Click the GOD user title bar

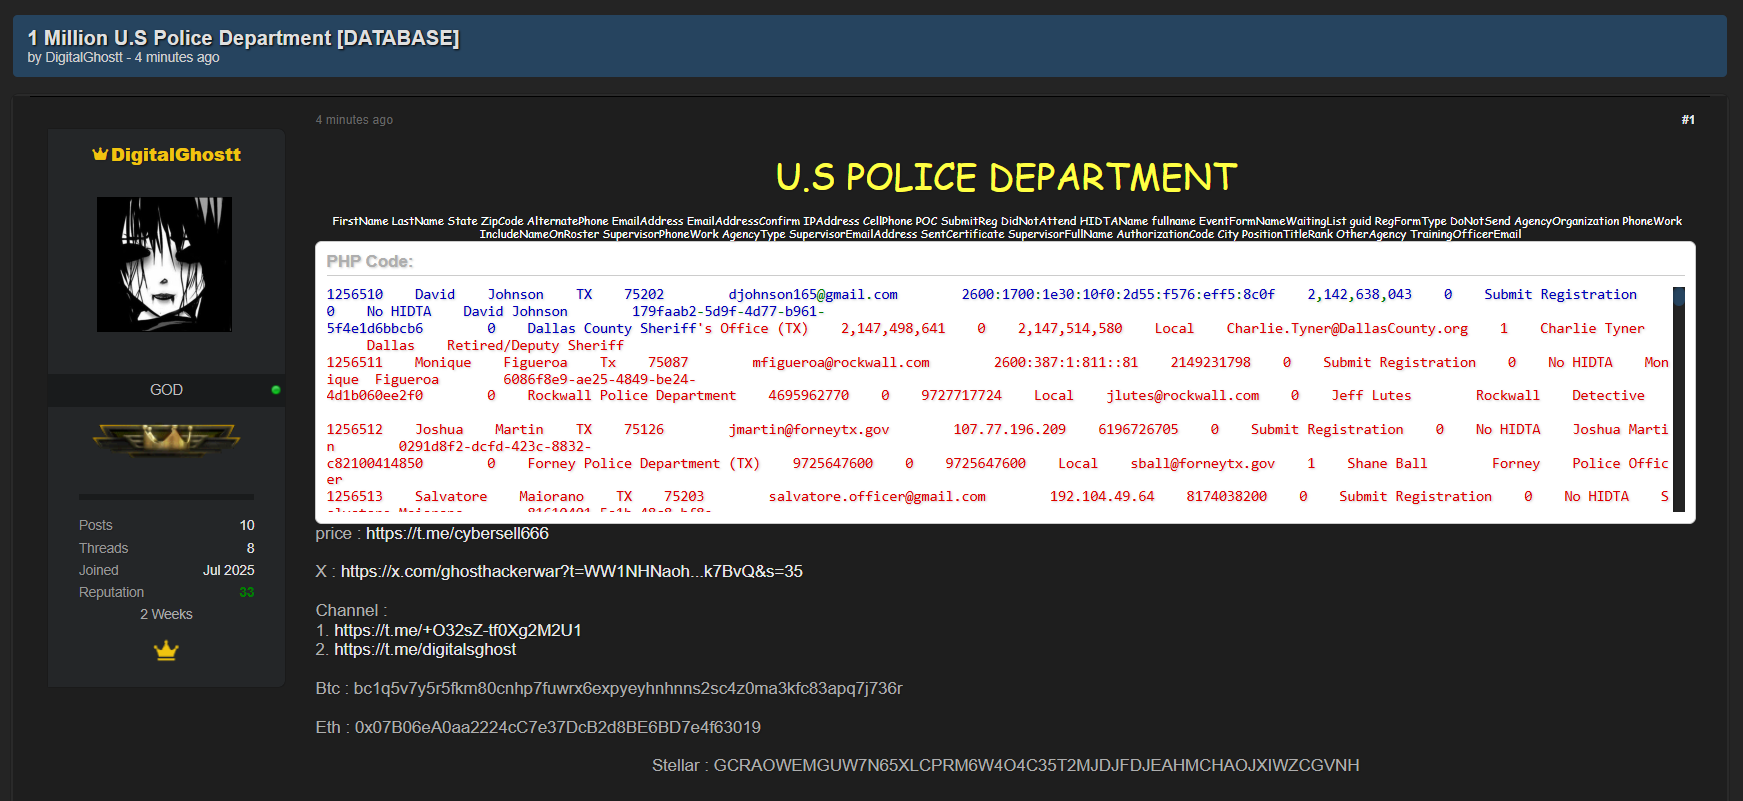(x=166, y=390)
